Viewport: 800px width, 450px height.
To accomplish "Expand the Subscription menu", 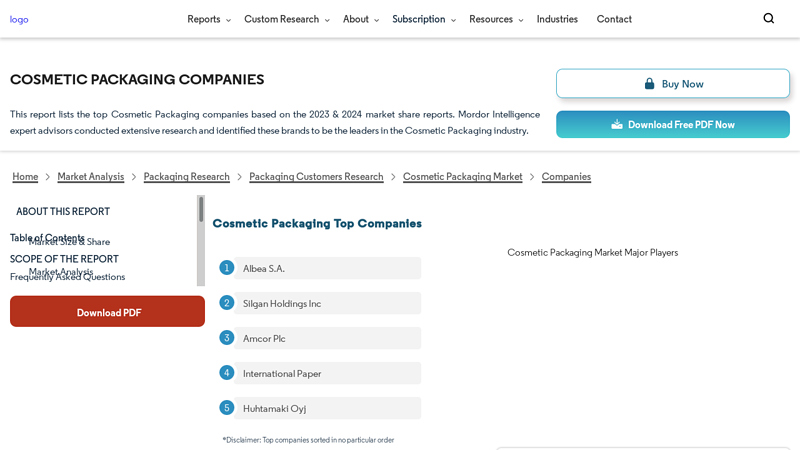I will coord(423,19).
